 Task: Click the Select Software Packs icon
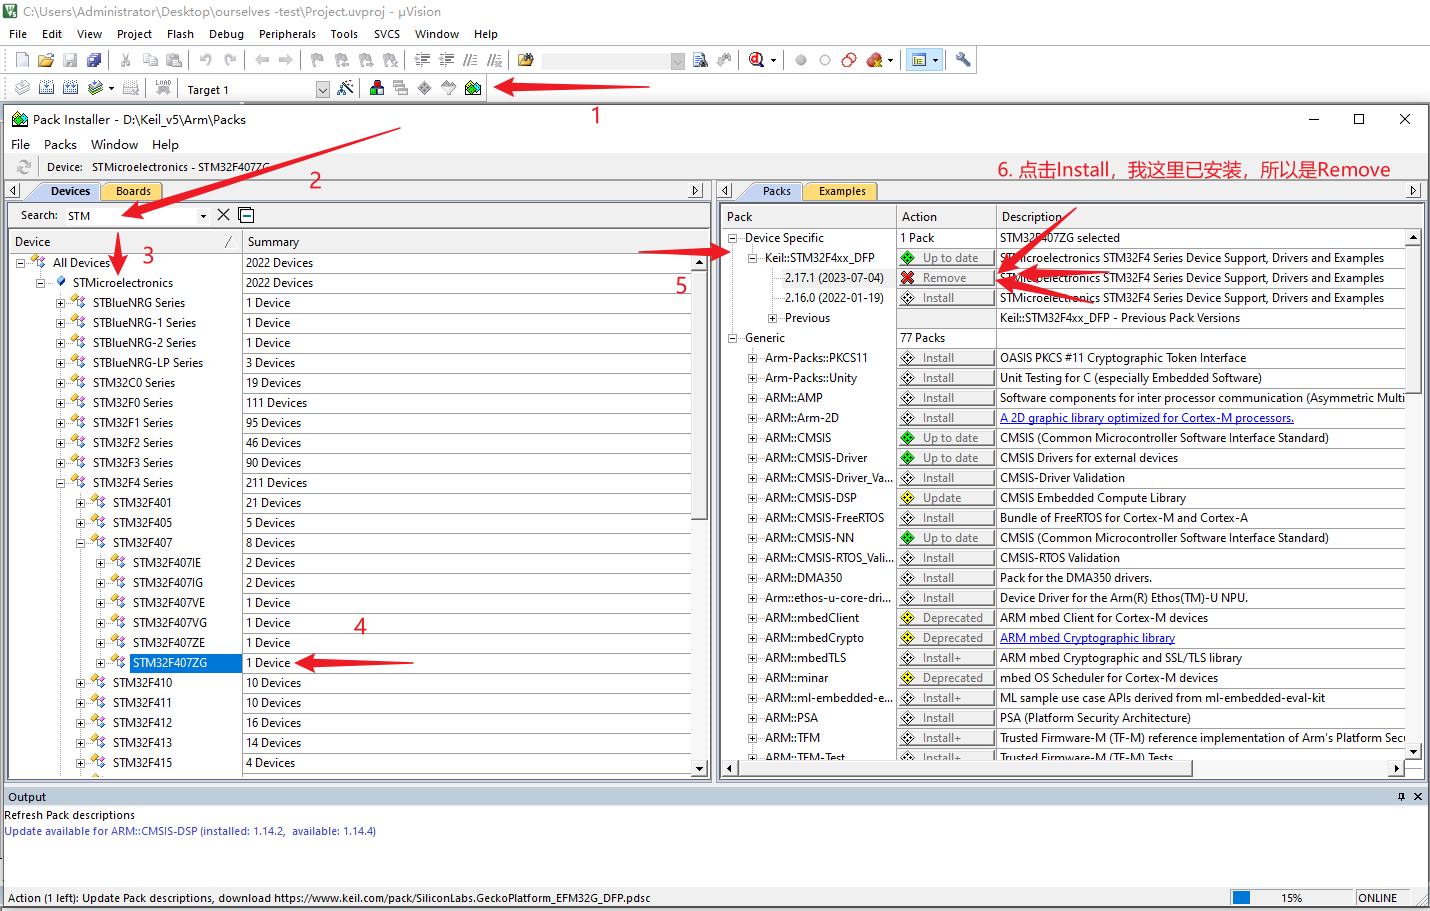449,88
